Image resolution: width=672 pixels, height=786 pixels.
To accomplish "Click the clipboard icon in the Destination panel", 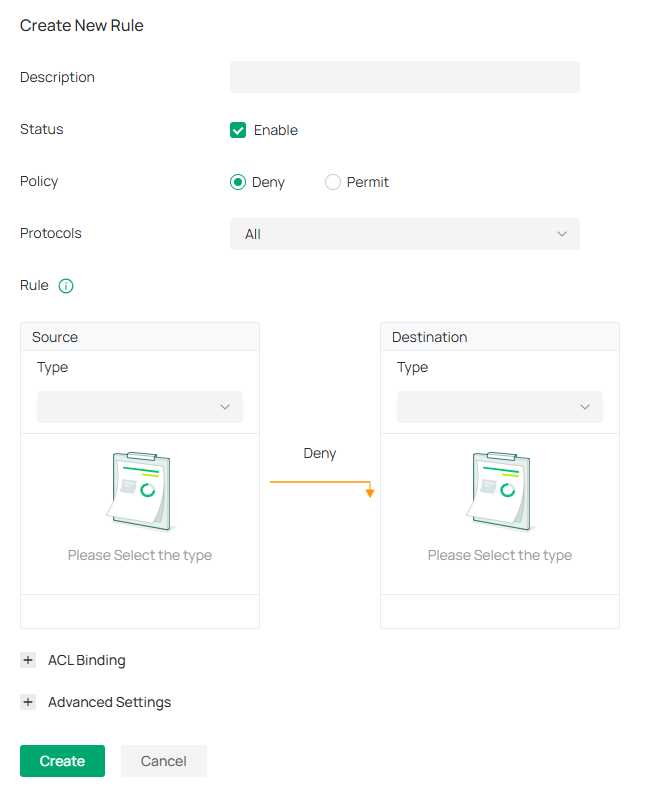I will point(500,491).
